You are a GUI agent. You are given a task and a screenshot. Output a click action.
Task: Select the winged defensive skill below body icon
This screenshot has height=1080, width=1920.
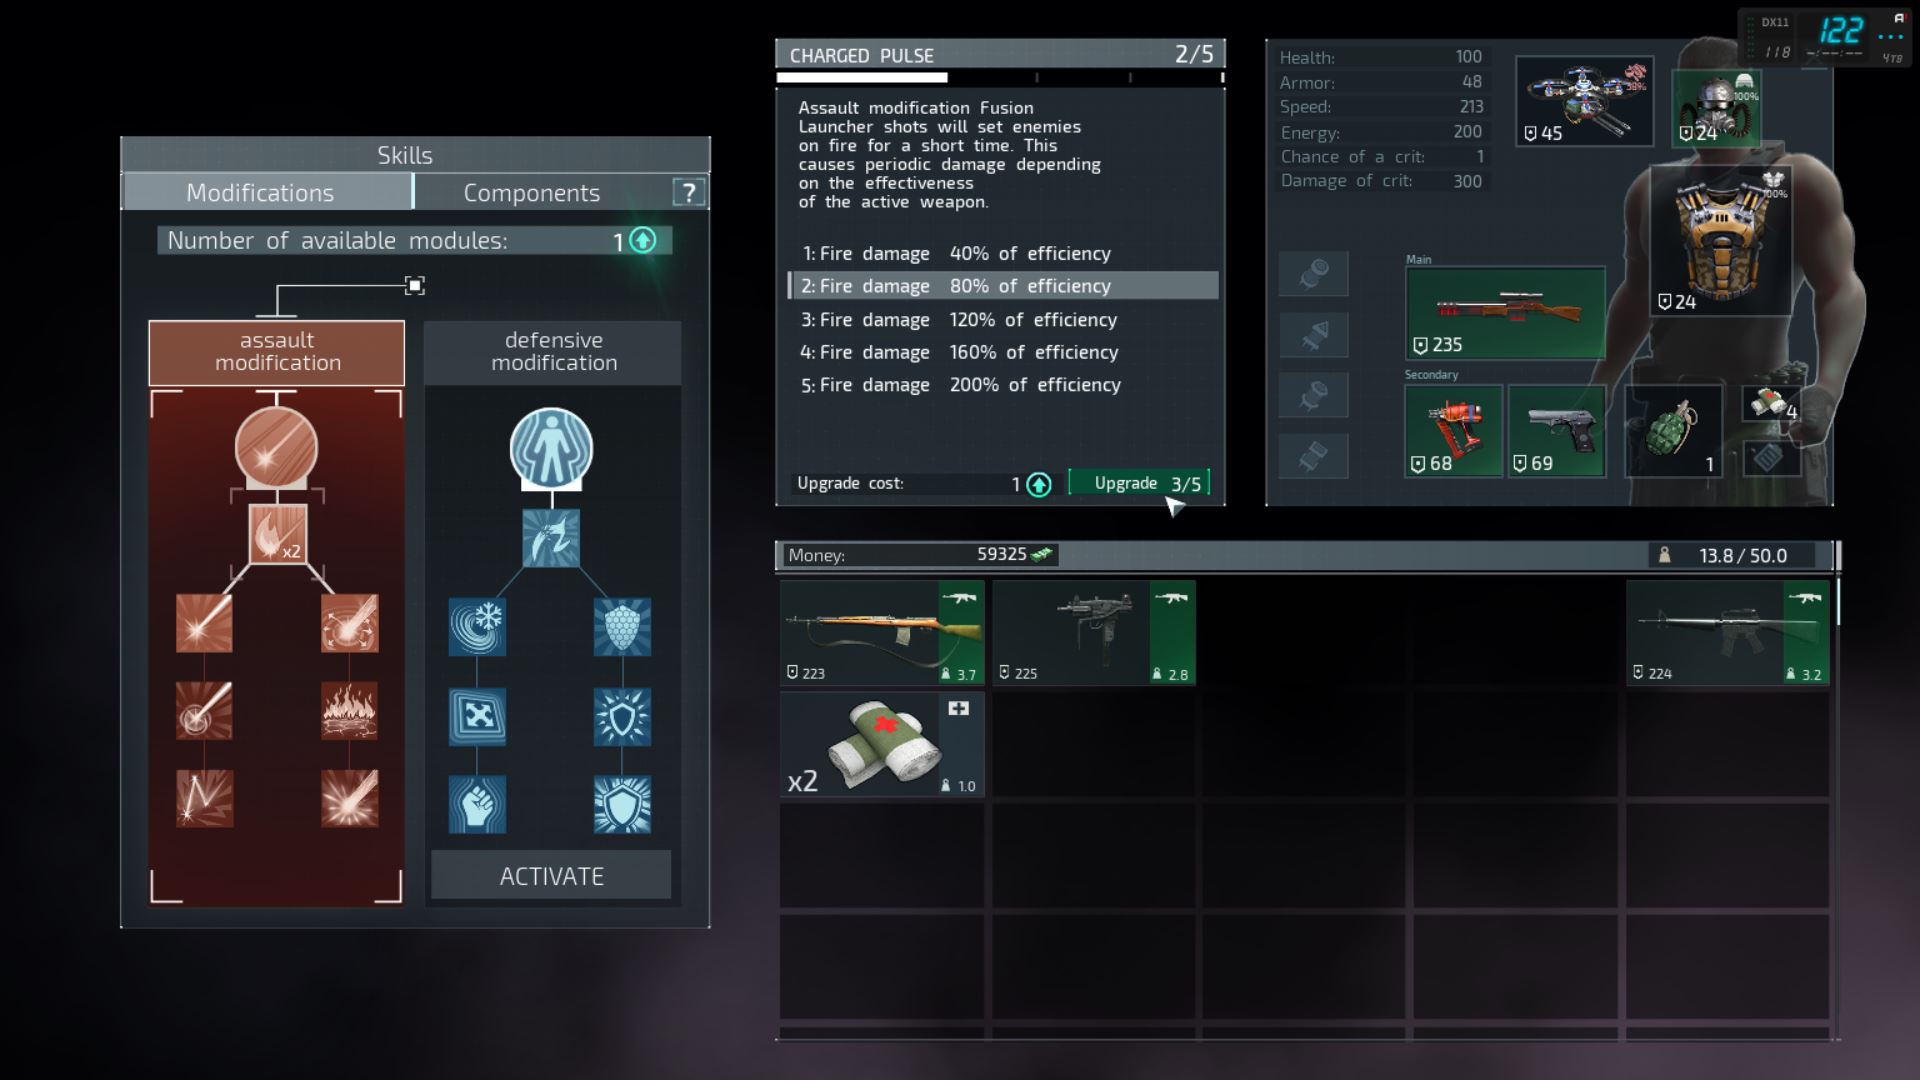click(551, 538)
